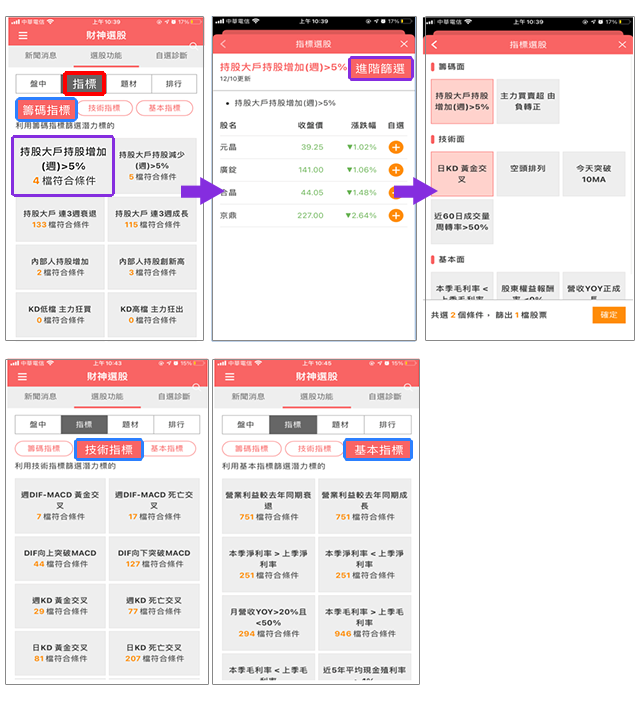Add 元晶 to watchlist with plus icon
The image size is (640, 704).
396,147
